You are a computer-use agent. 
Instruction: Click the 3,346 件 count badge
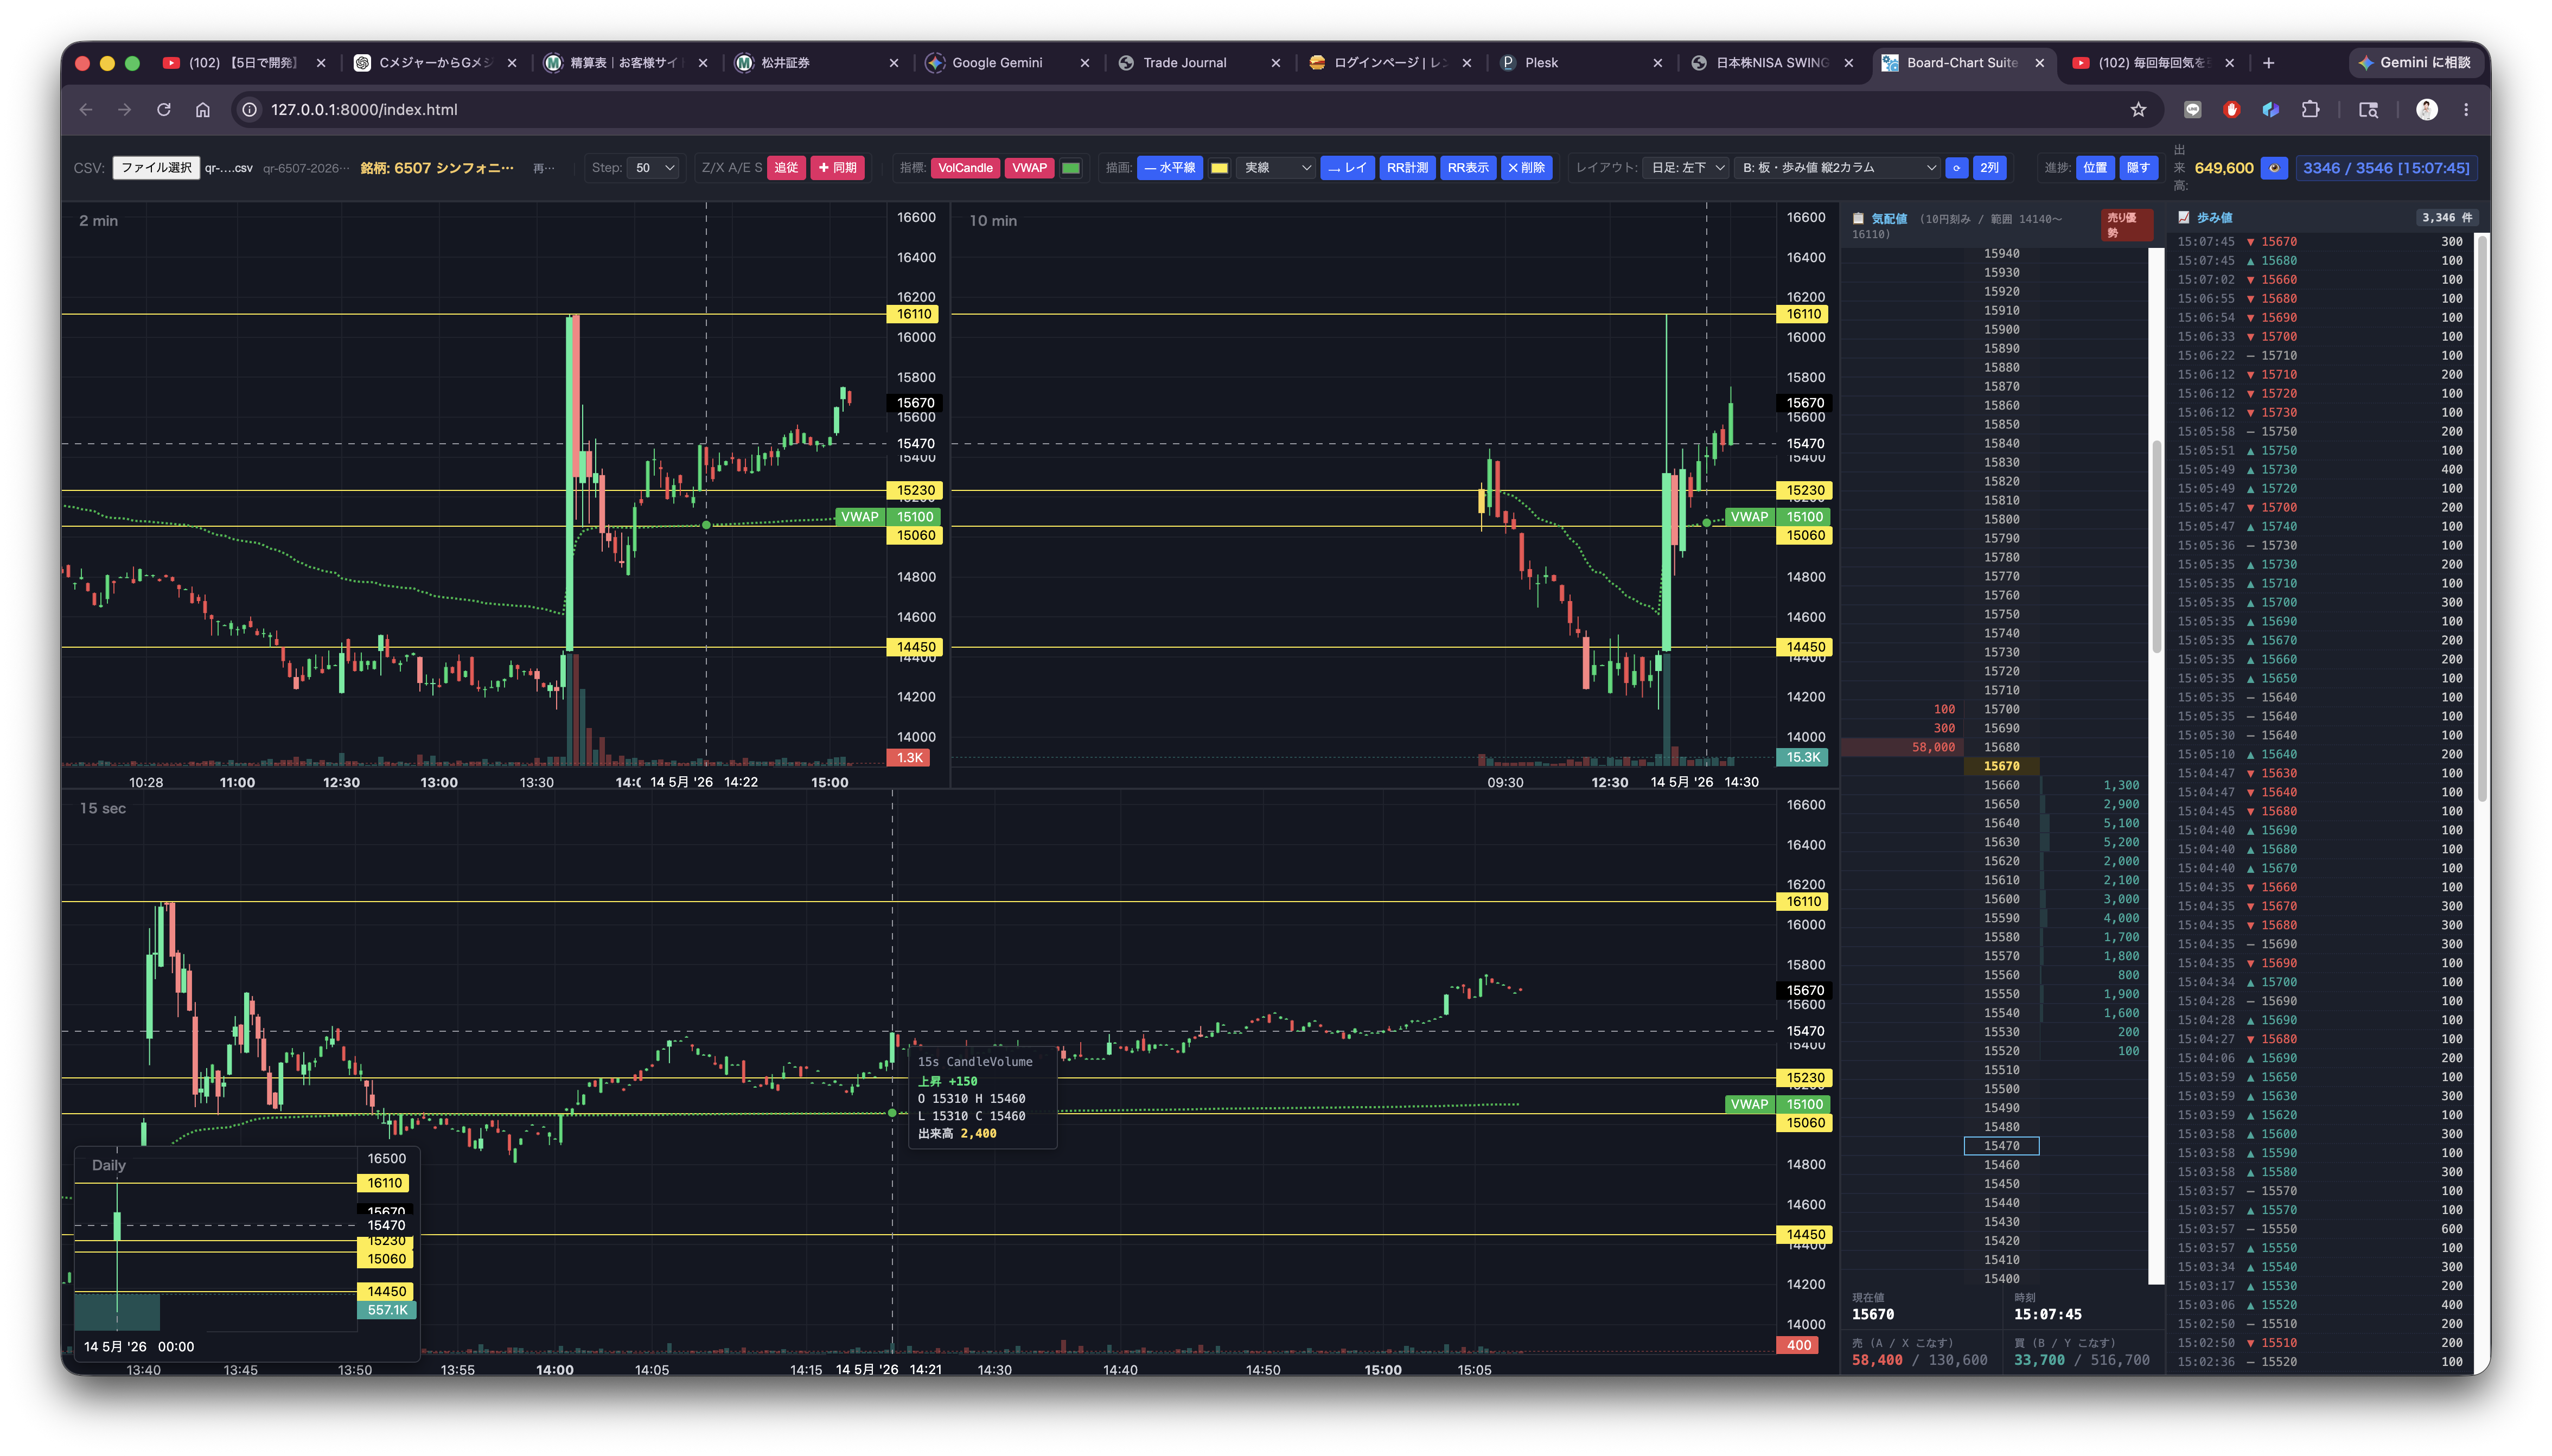2446,218
